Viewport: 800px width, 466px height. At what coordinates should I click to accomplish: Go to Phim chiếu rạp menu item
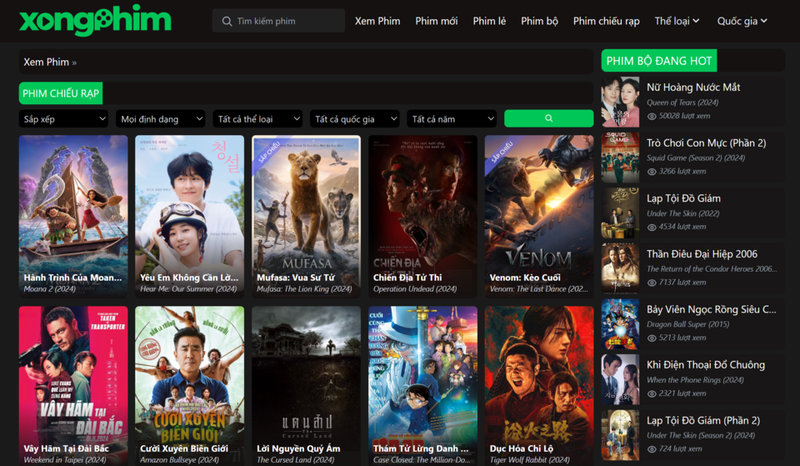coord(606,21)
